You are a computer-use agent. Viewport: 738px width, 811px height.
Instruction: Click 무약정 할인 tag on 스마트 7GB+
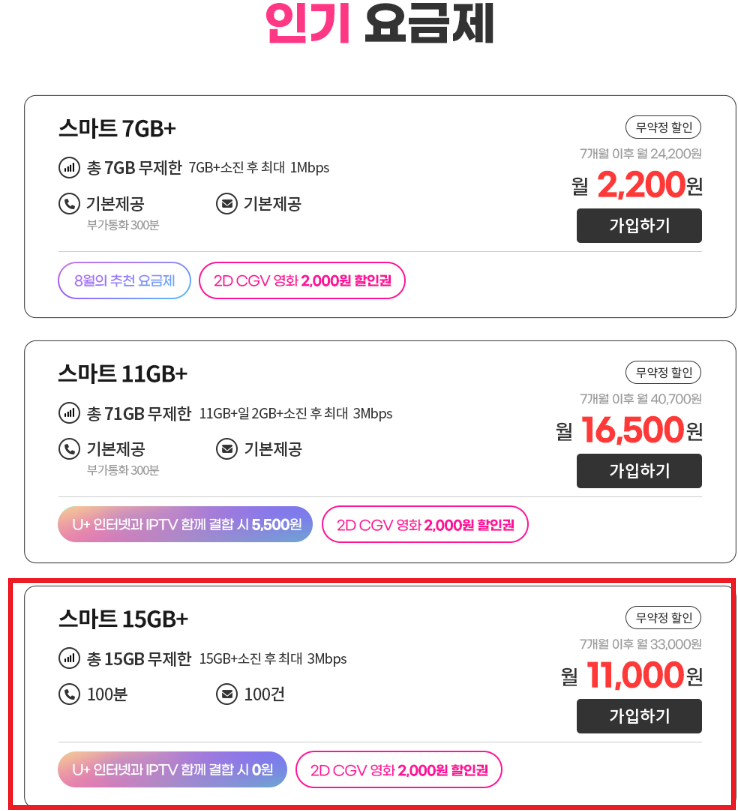pyautogui.click(x=663, y=127)
